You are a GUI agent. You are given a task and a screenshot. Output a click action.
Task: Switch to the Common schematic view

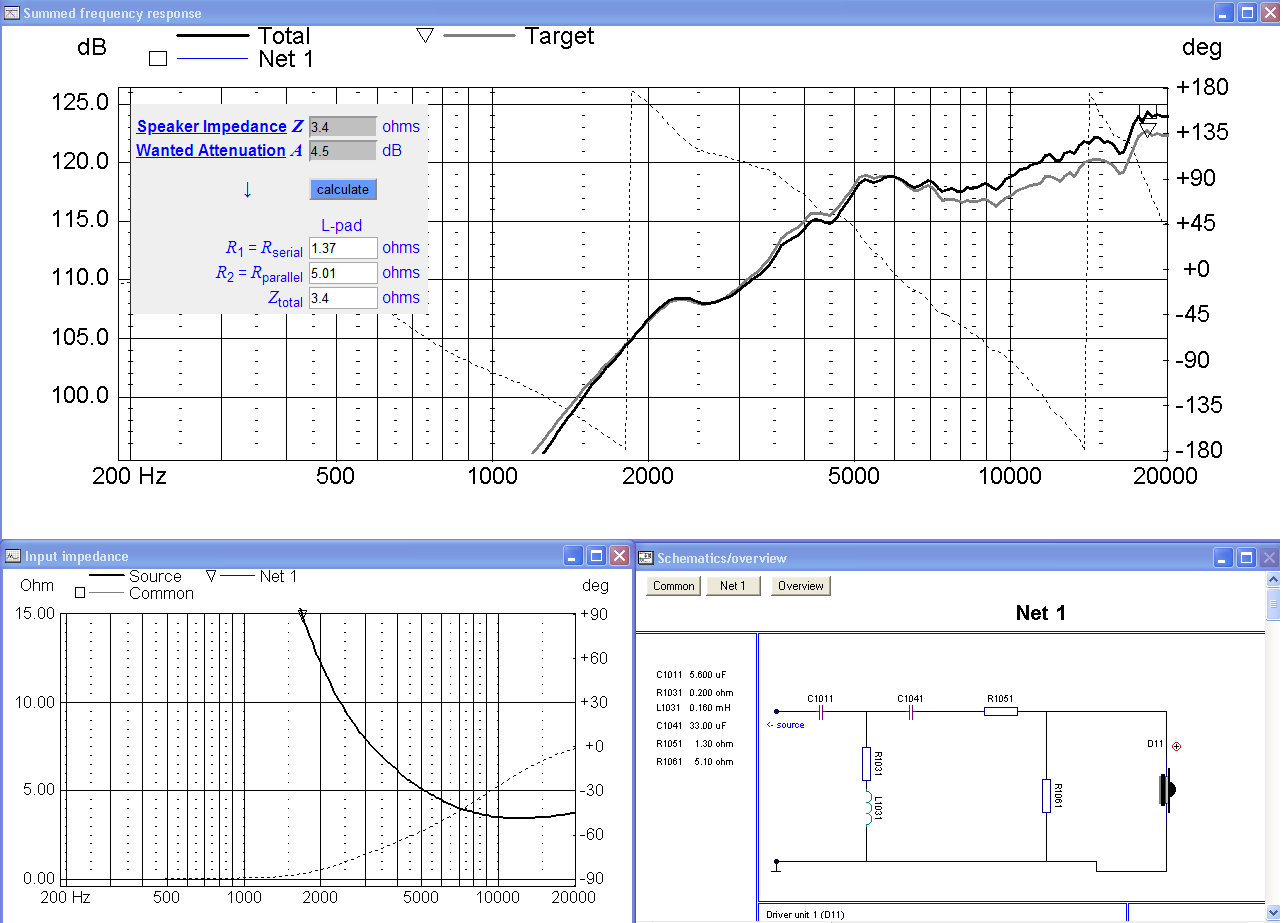tap(673, 586)
